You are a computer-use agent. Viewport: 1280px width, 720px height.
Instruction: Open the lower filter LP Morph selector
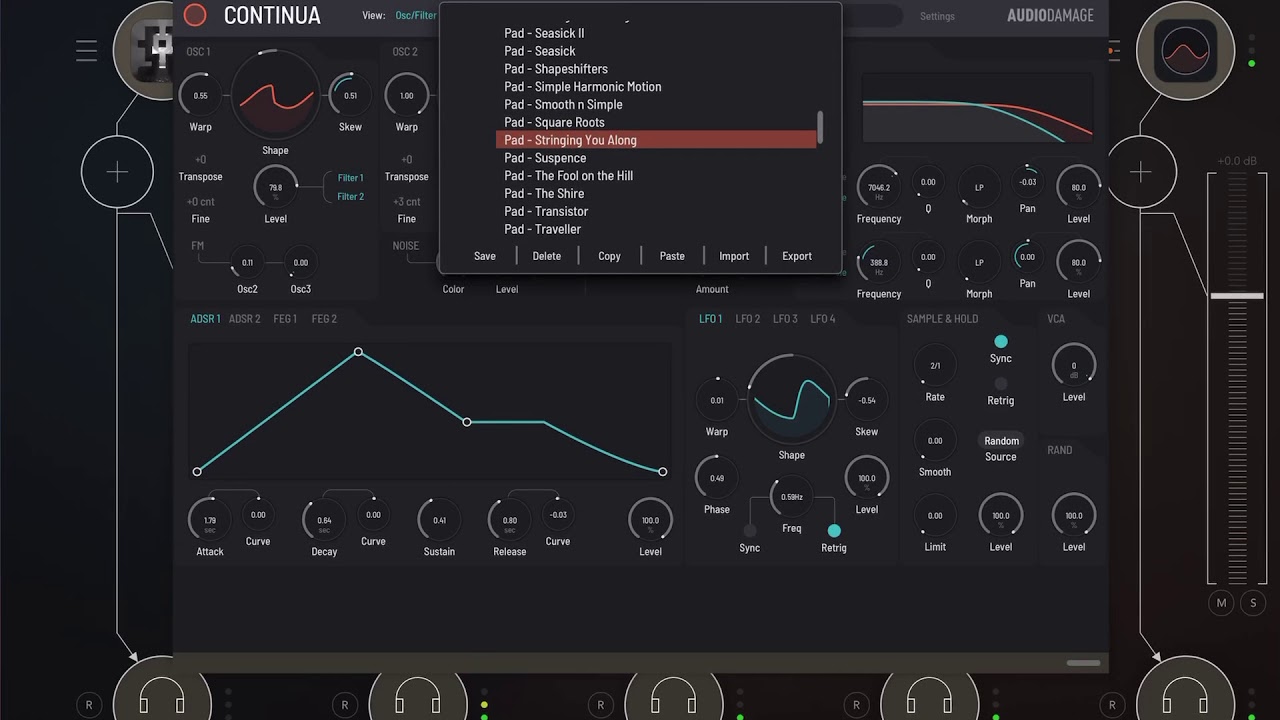coord(979,262)
